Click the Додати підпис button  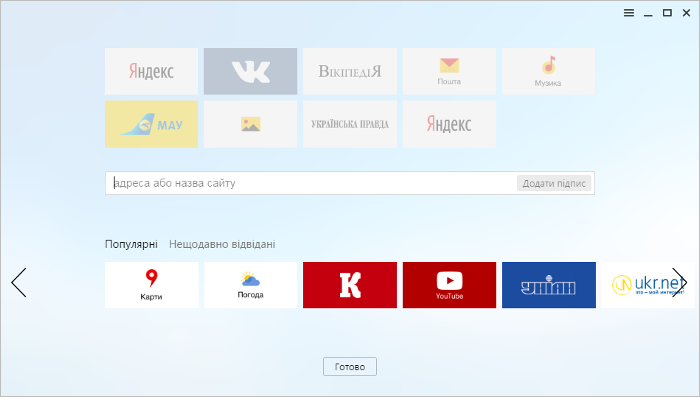554,184
